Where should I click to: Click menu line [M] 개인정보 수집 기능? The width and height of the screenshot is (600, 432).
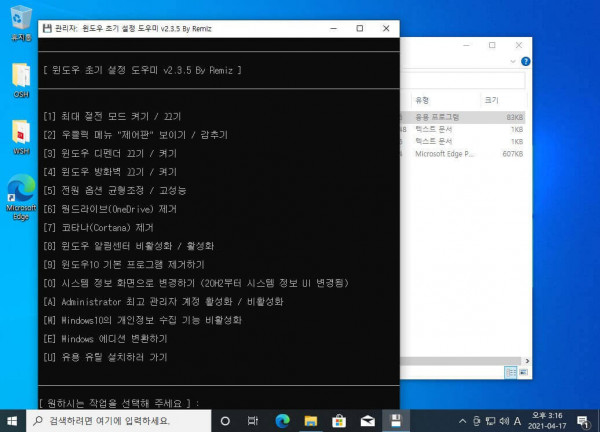tap(142, 320)
